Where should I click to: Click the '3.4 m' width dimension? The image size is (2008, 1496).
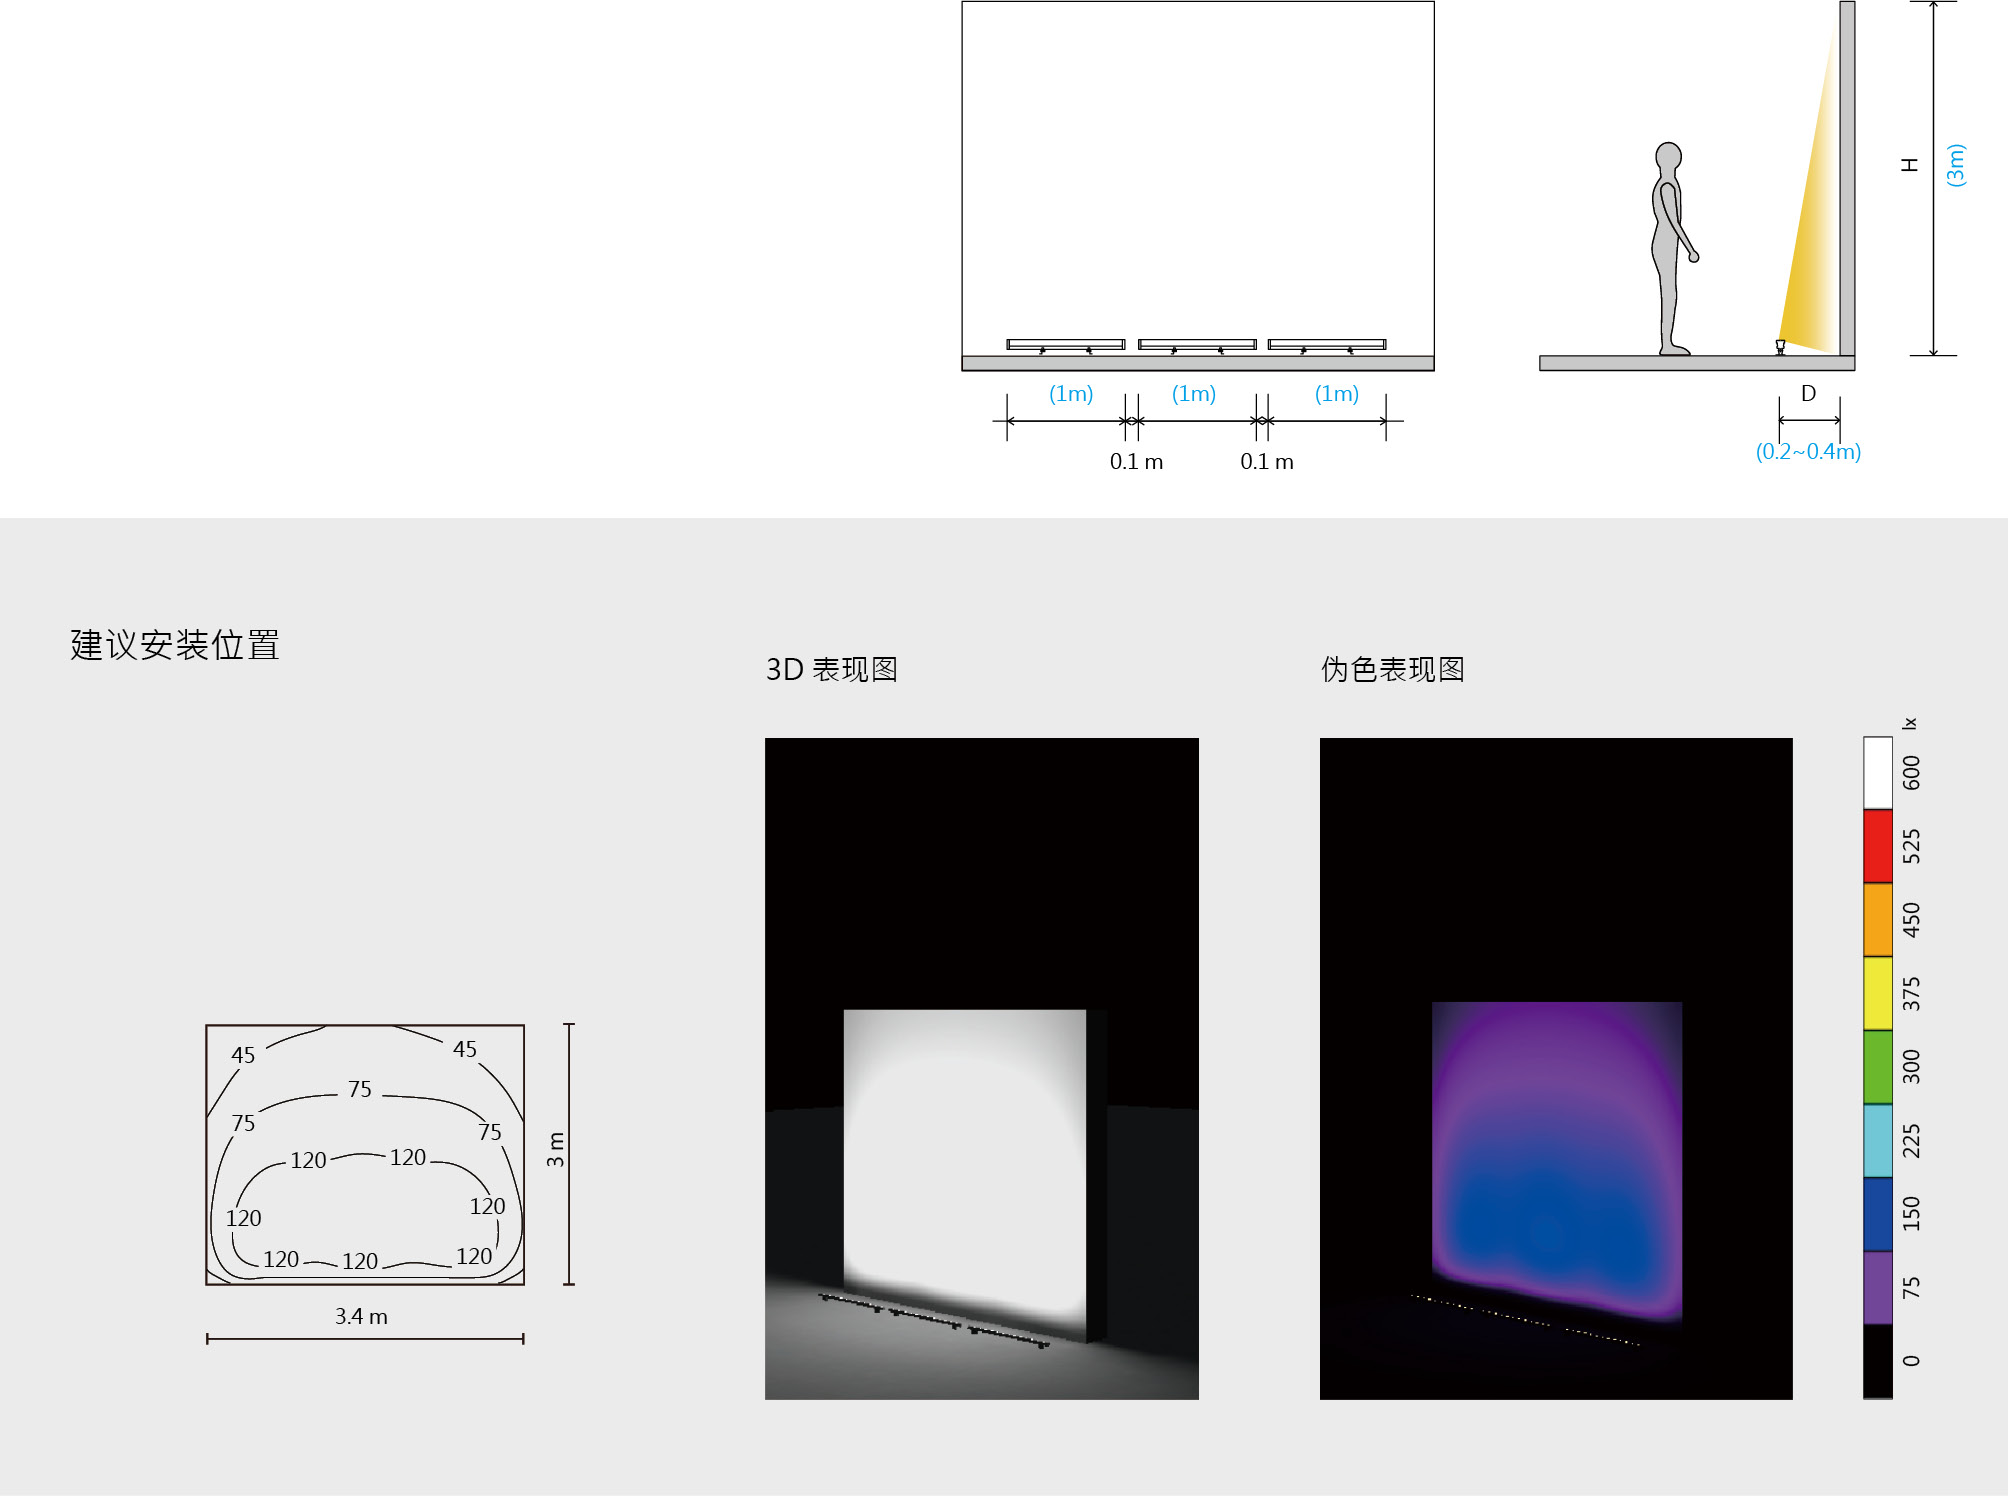point(361,1316)
